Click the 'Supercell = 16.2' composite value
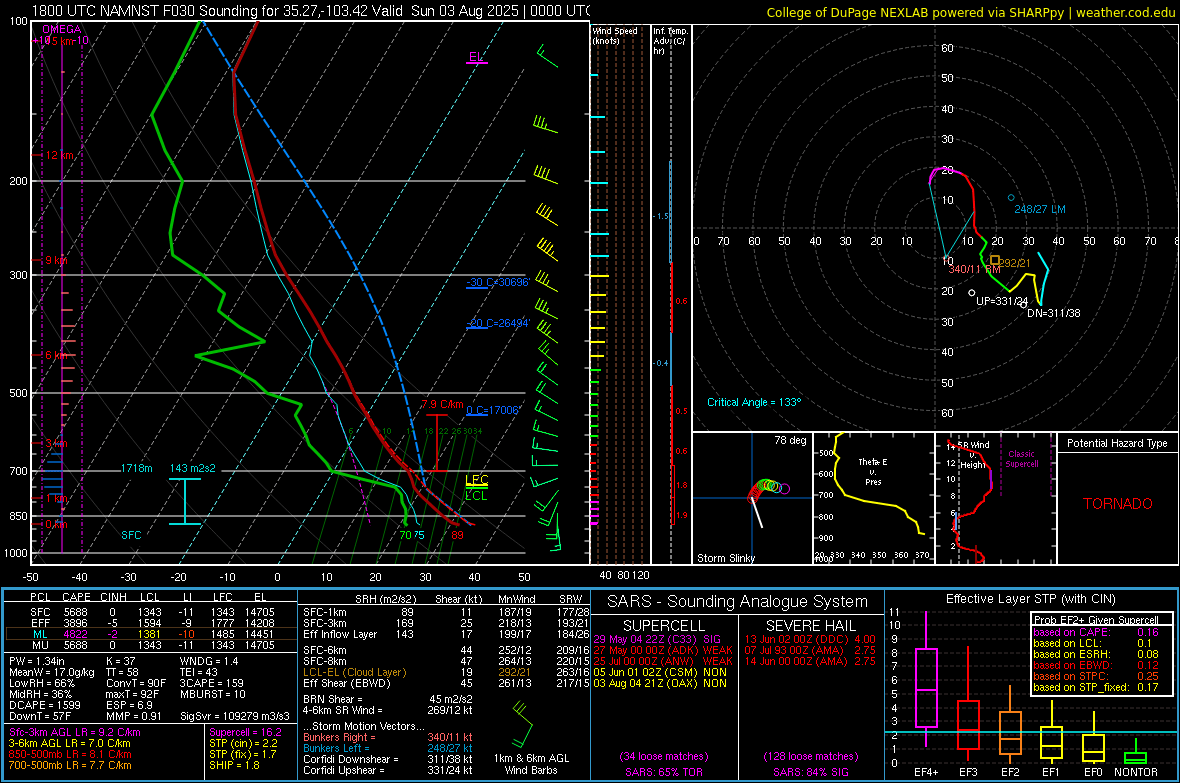 (x=245, y=732)
